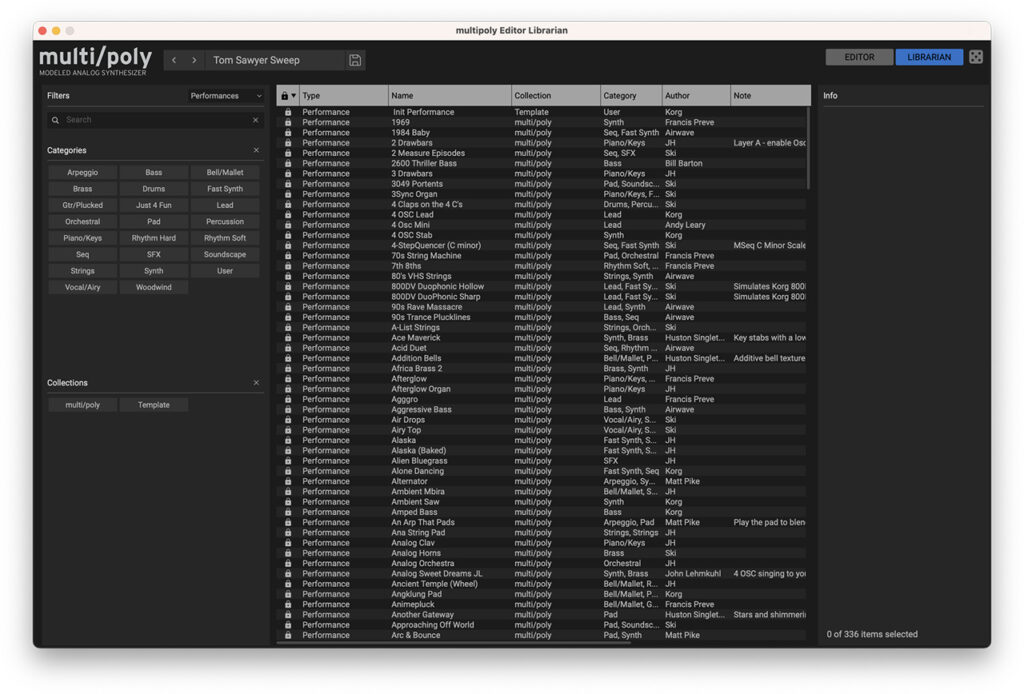The width and height of the screenshot is (1024, 694).
Task: Toggle the Soundscape category filter
Action: click(x=225, y=254)
